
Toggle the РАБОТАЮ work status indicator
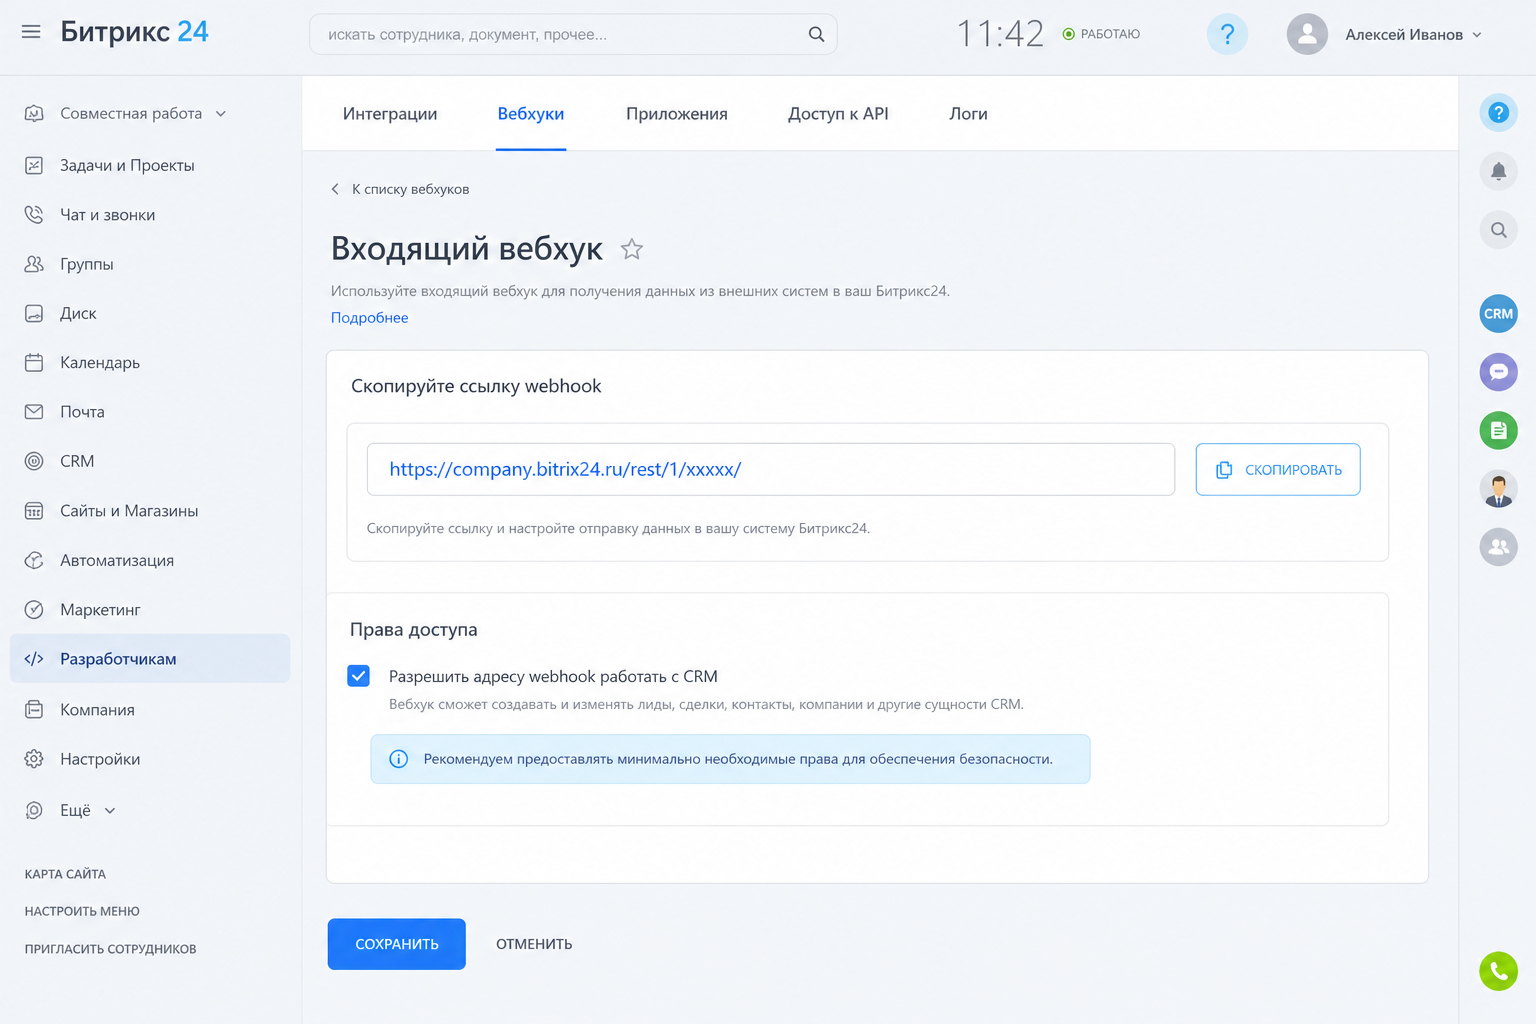point(1101,34)
